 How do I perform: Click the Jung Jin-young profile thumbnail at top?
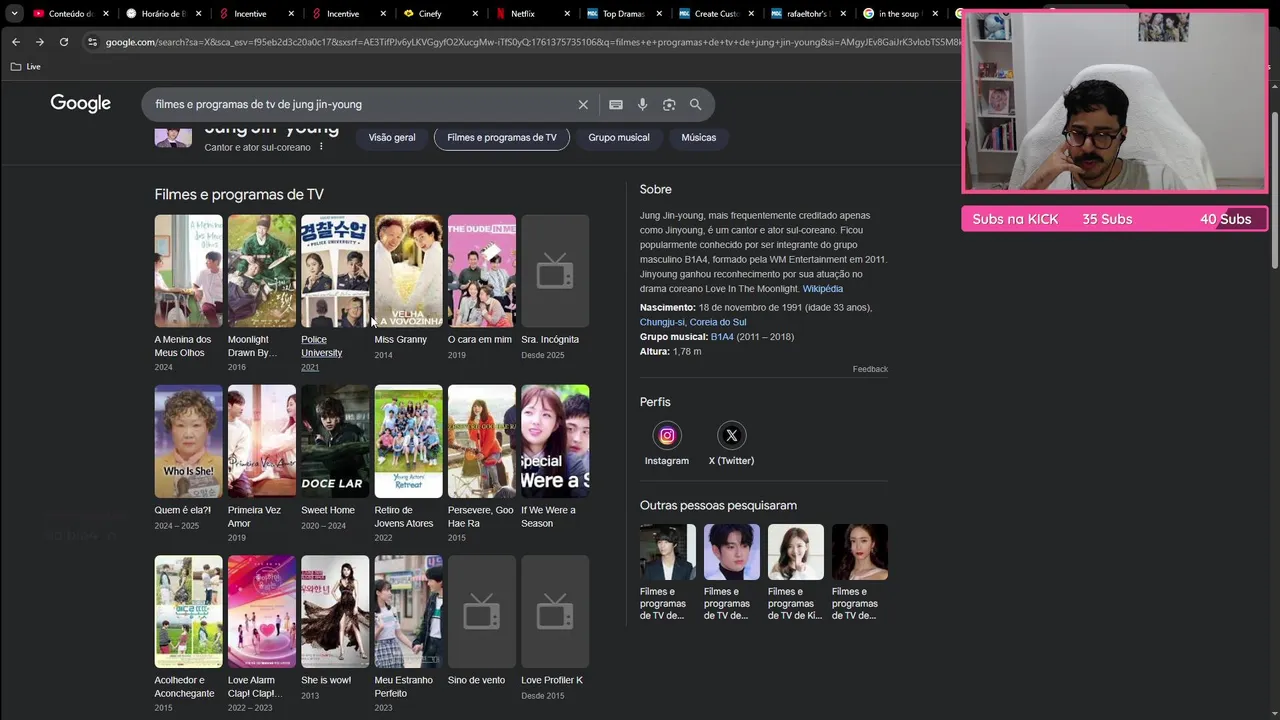[173, 137]
